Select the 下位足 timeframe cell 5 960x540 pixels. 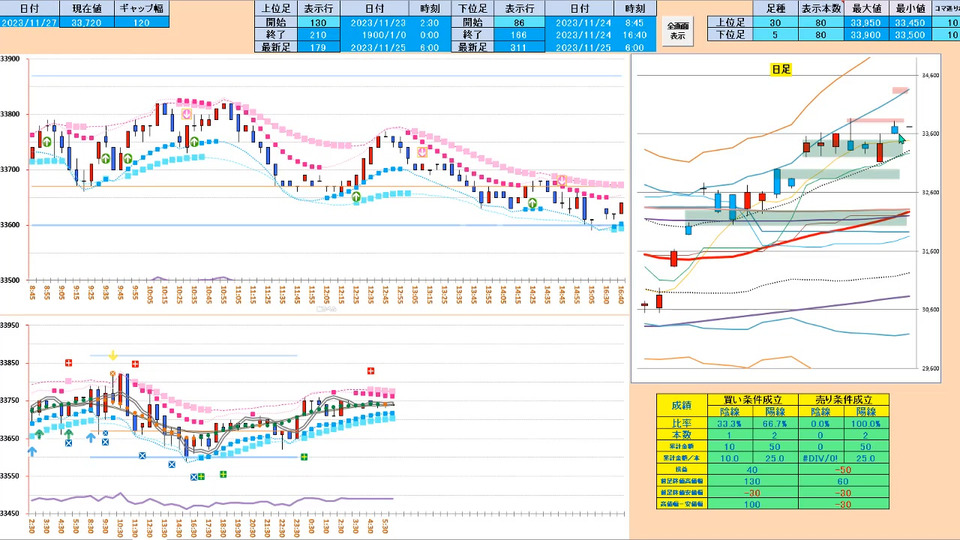point(775,35)
